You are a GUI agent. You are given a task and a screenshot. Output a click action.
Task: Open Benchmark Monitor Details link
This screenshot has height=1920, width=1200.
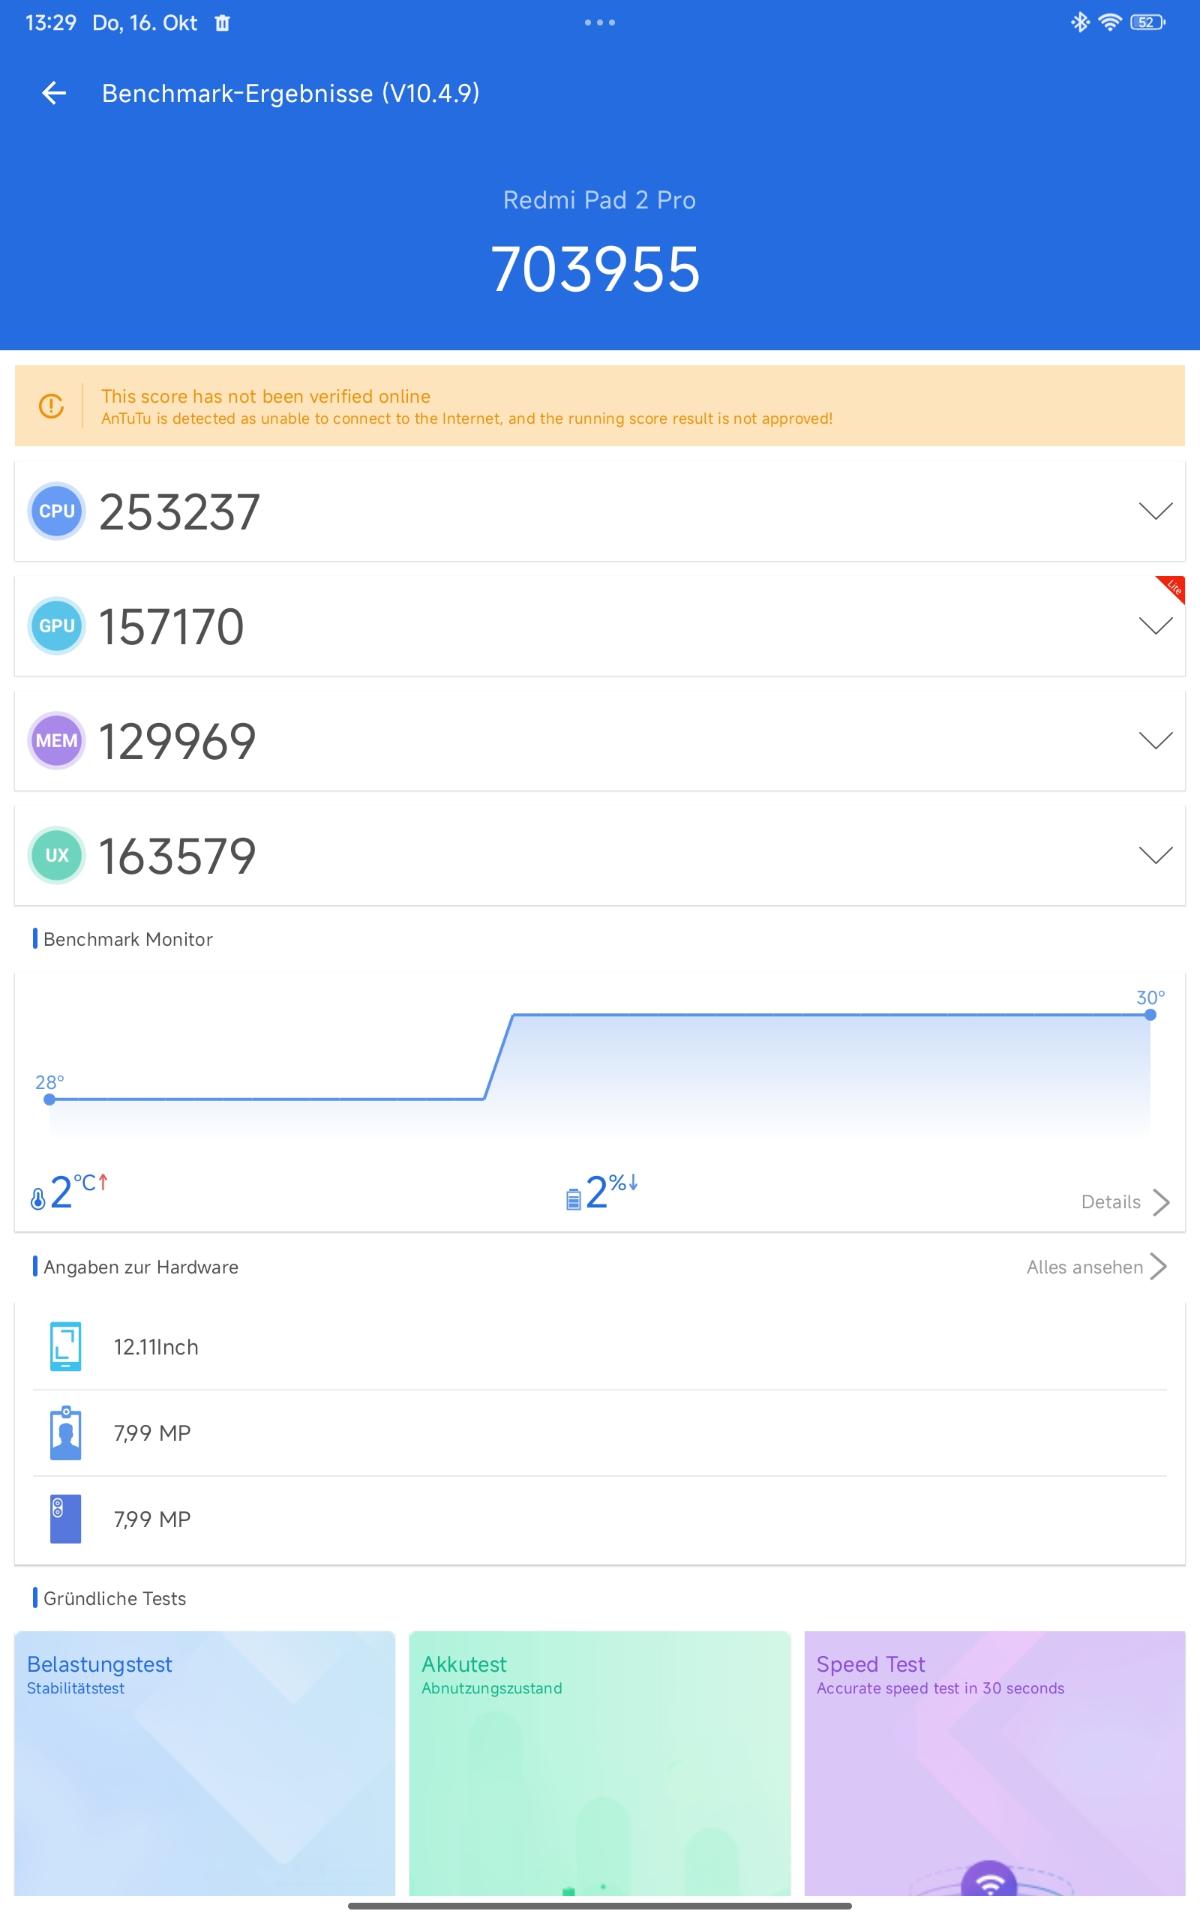[1124, 1202]
